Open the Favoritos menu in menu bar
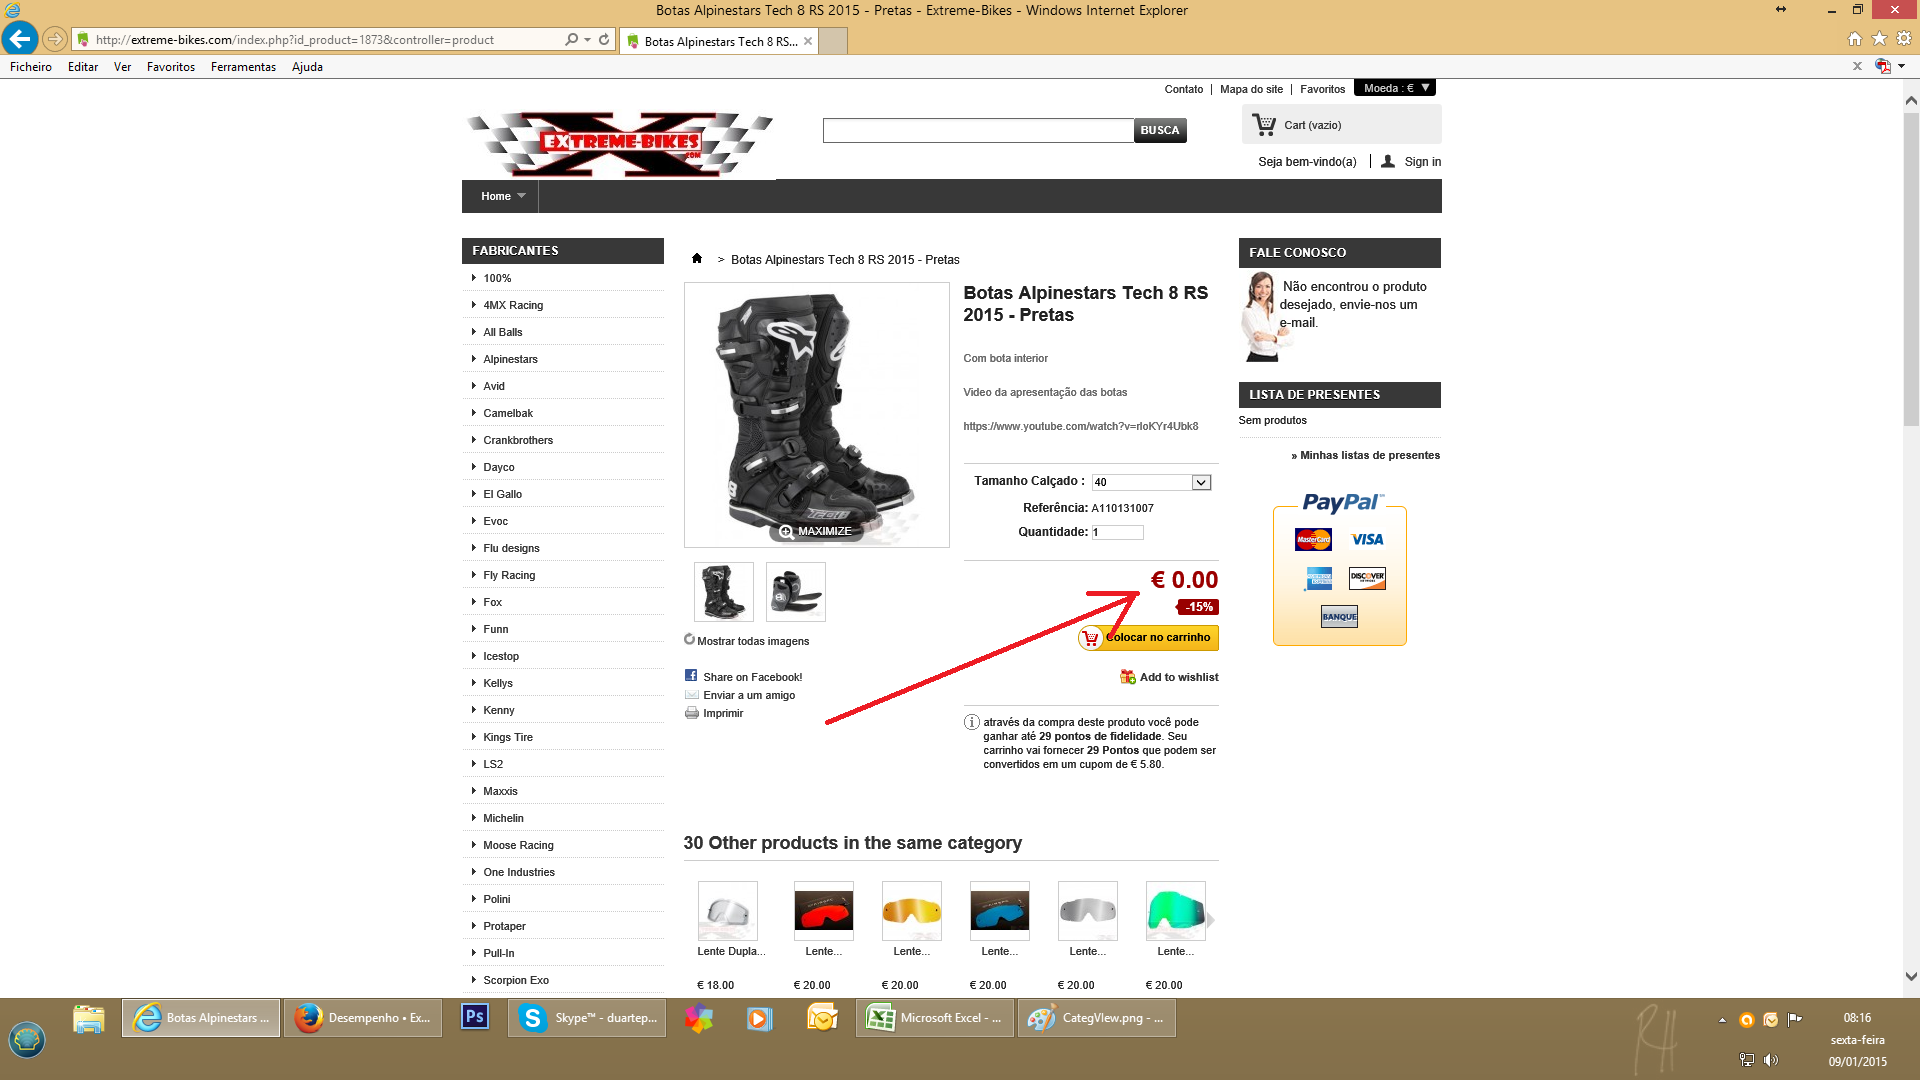The image size is (1920, 1080). 171,67
